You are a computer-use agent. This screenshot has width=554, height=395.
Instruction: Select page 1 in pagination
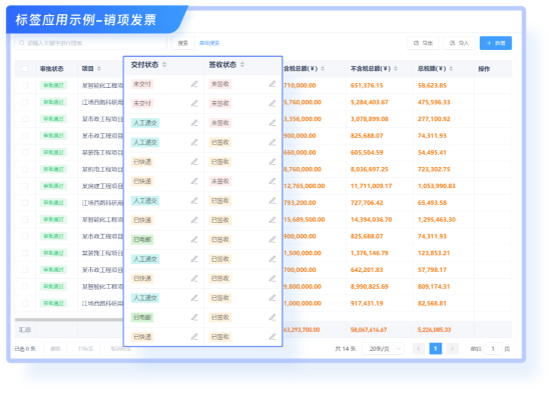click(x=435, y=349)
